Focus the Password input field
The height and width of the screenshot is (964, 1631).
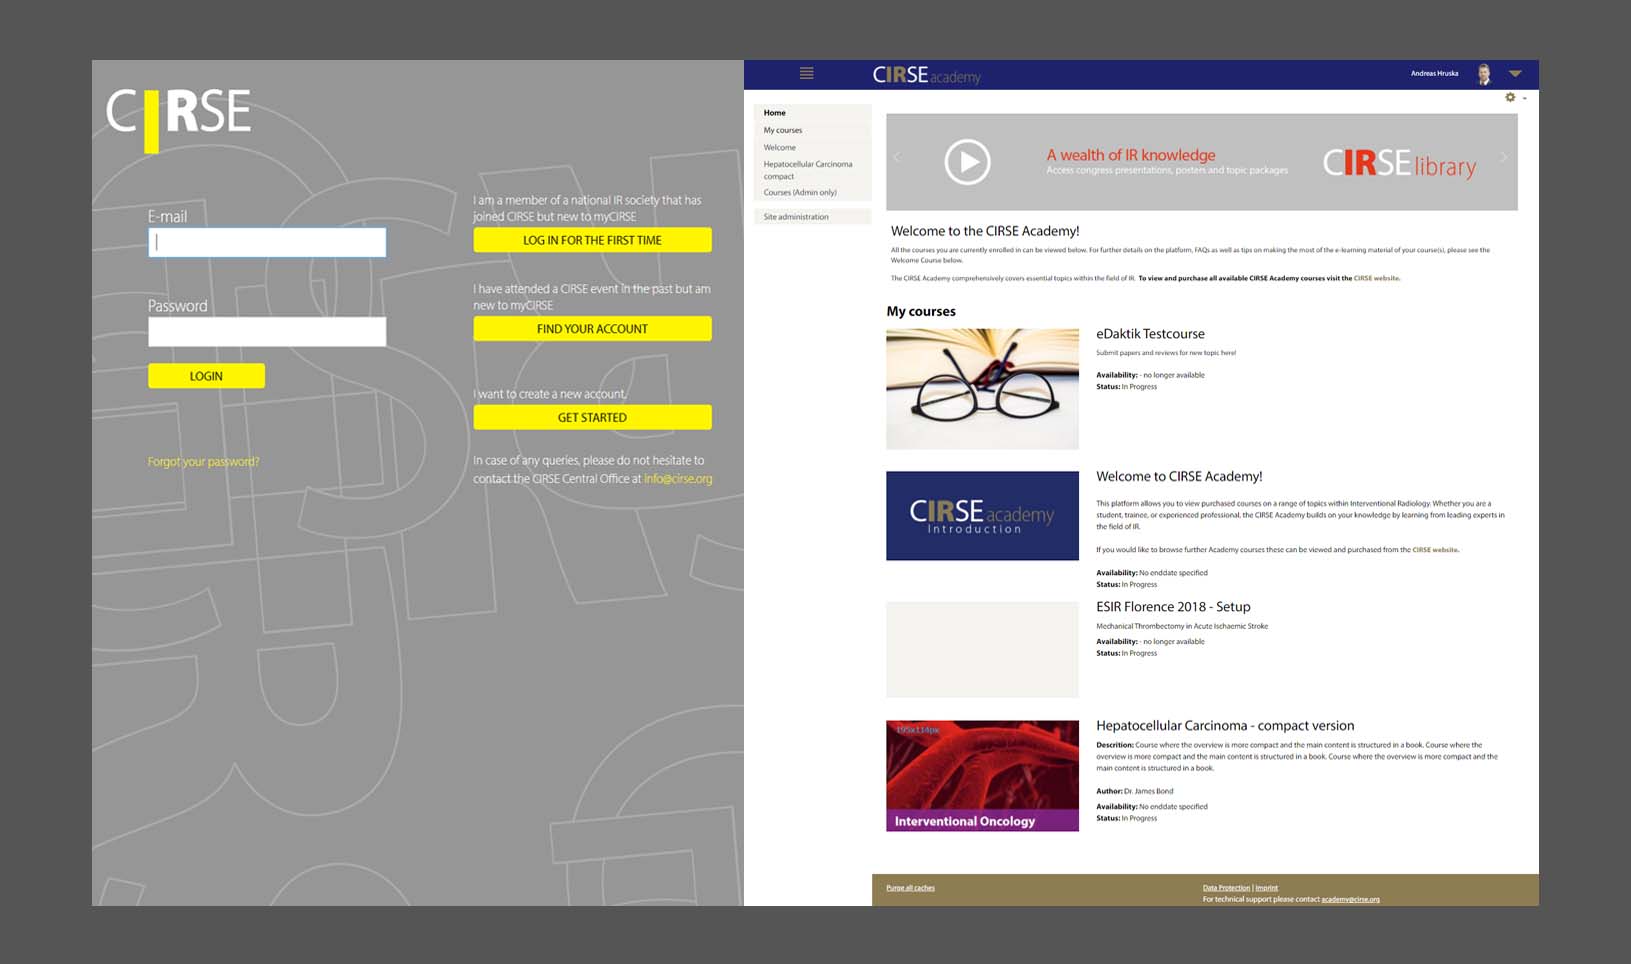coord(267,332)
